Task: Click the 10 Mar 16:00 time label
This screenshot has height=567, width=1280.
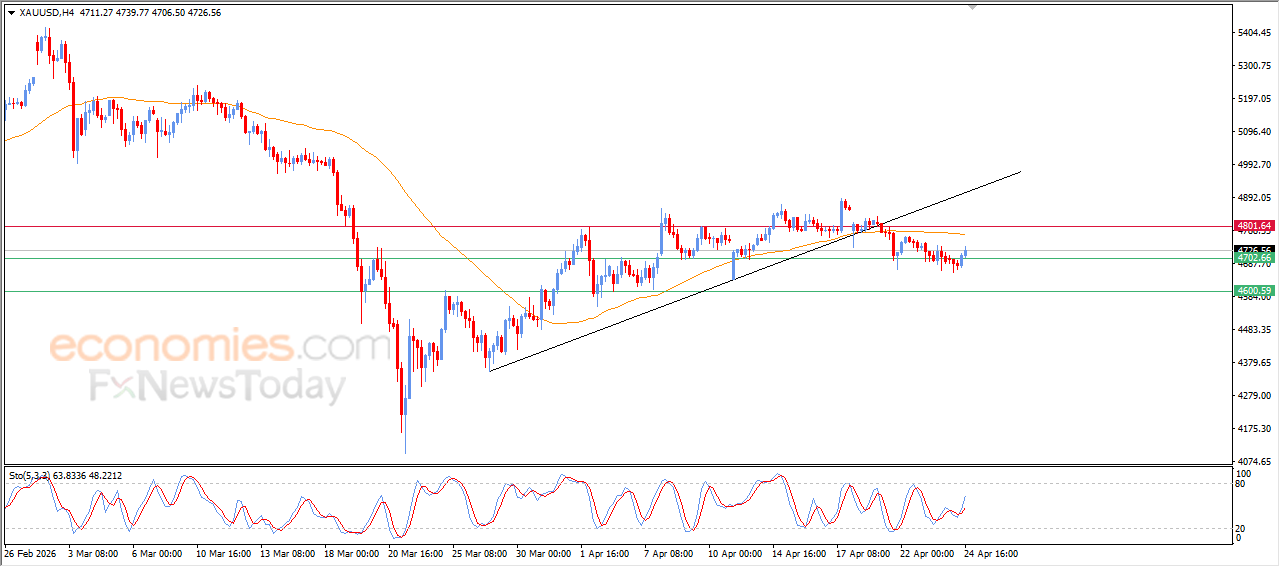Action: (224, 552)
